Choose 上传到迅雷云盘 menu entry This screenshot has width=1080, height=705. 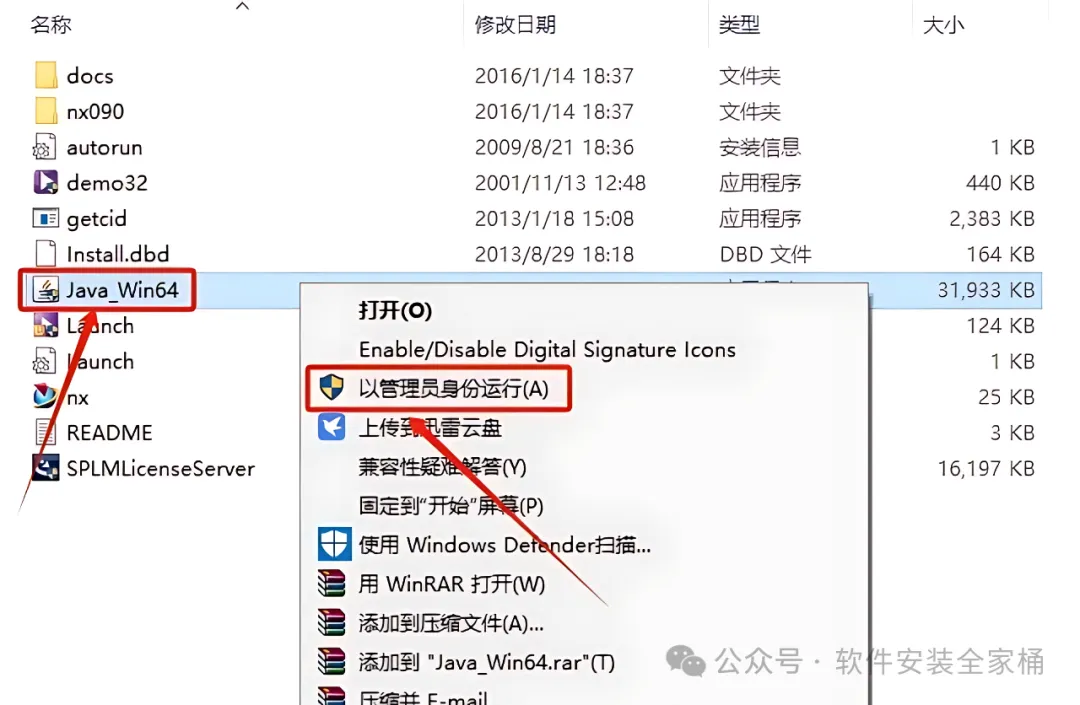tap(430, 428)
